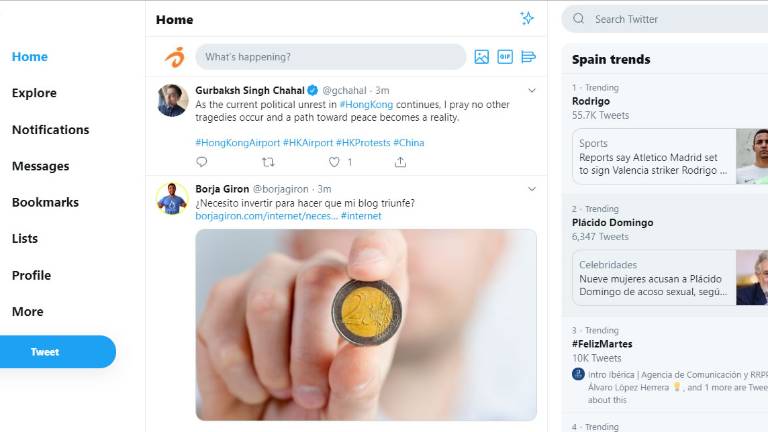
Task: Reply to Gurbaksh Singh Chahal's tweet
Action: point(202,162)
